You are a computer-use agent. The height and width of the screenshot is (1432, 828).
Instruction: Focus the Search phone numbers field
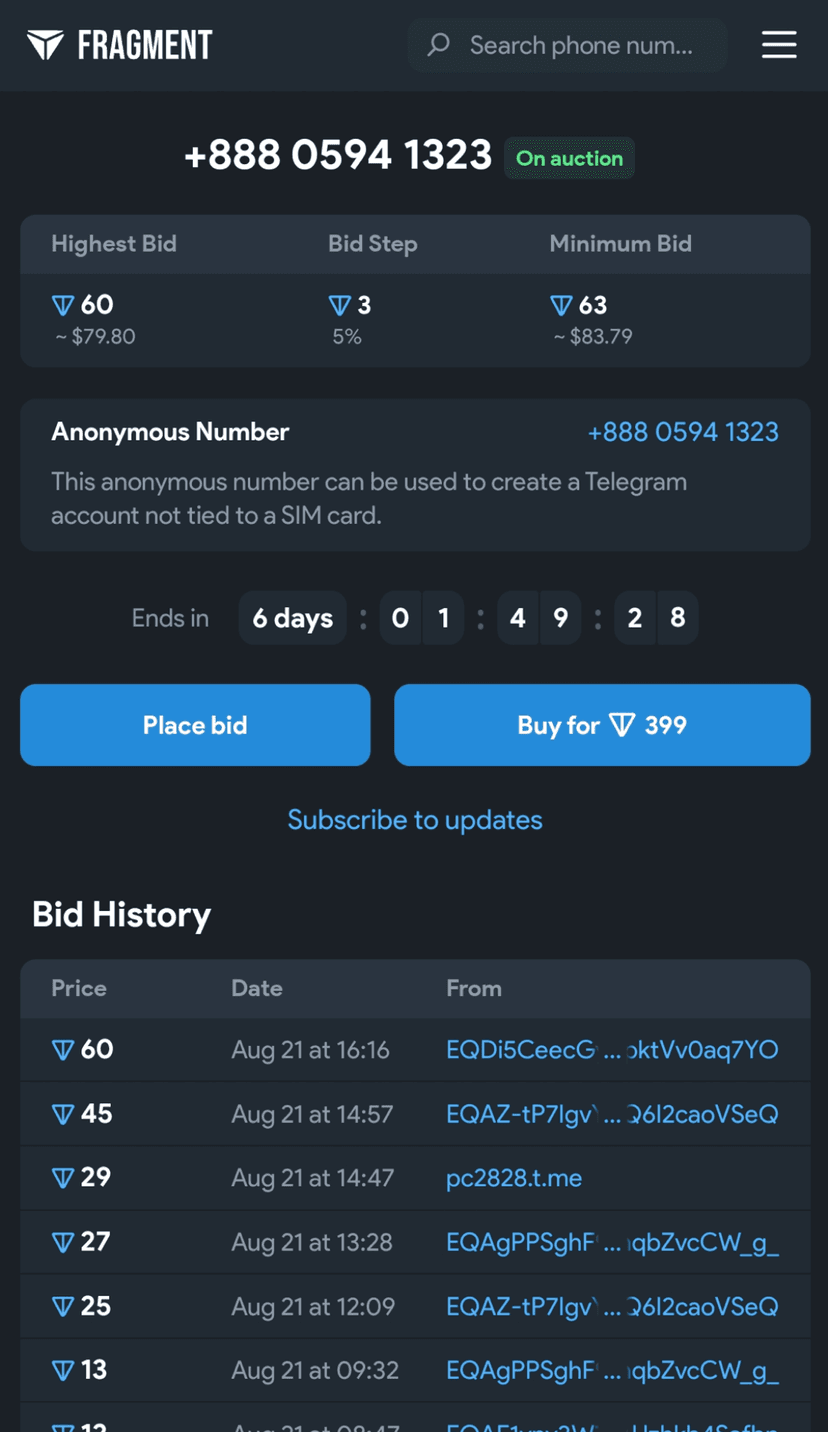pyautogui.click(x=580, y=45)
